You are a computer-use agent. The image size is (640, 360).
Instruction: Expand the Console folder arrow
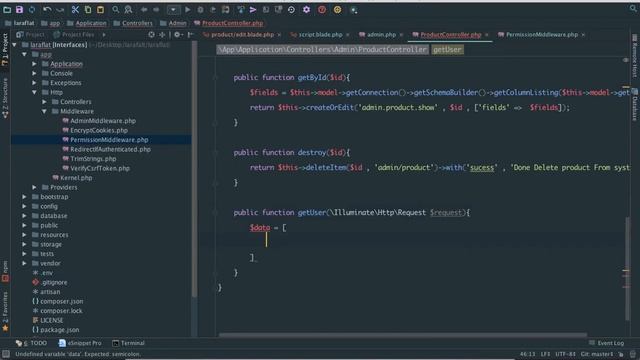click(x=34, y=73)
